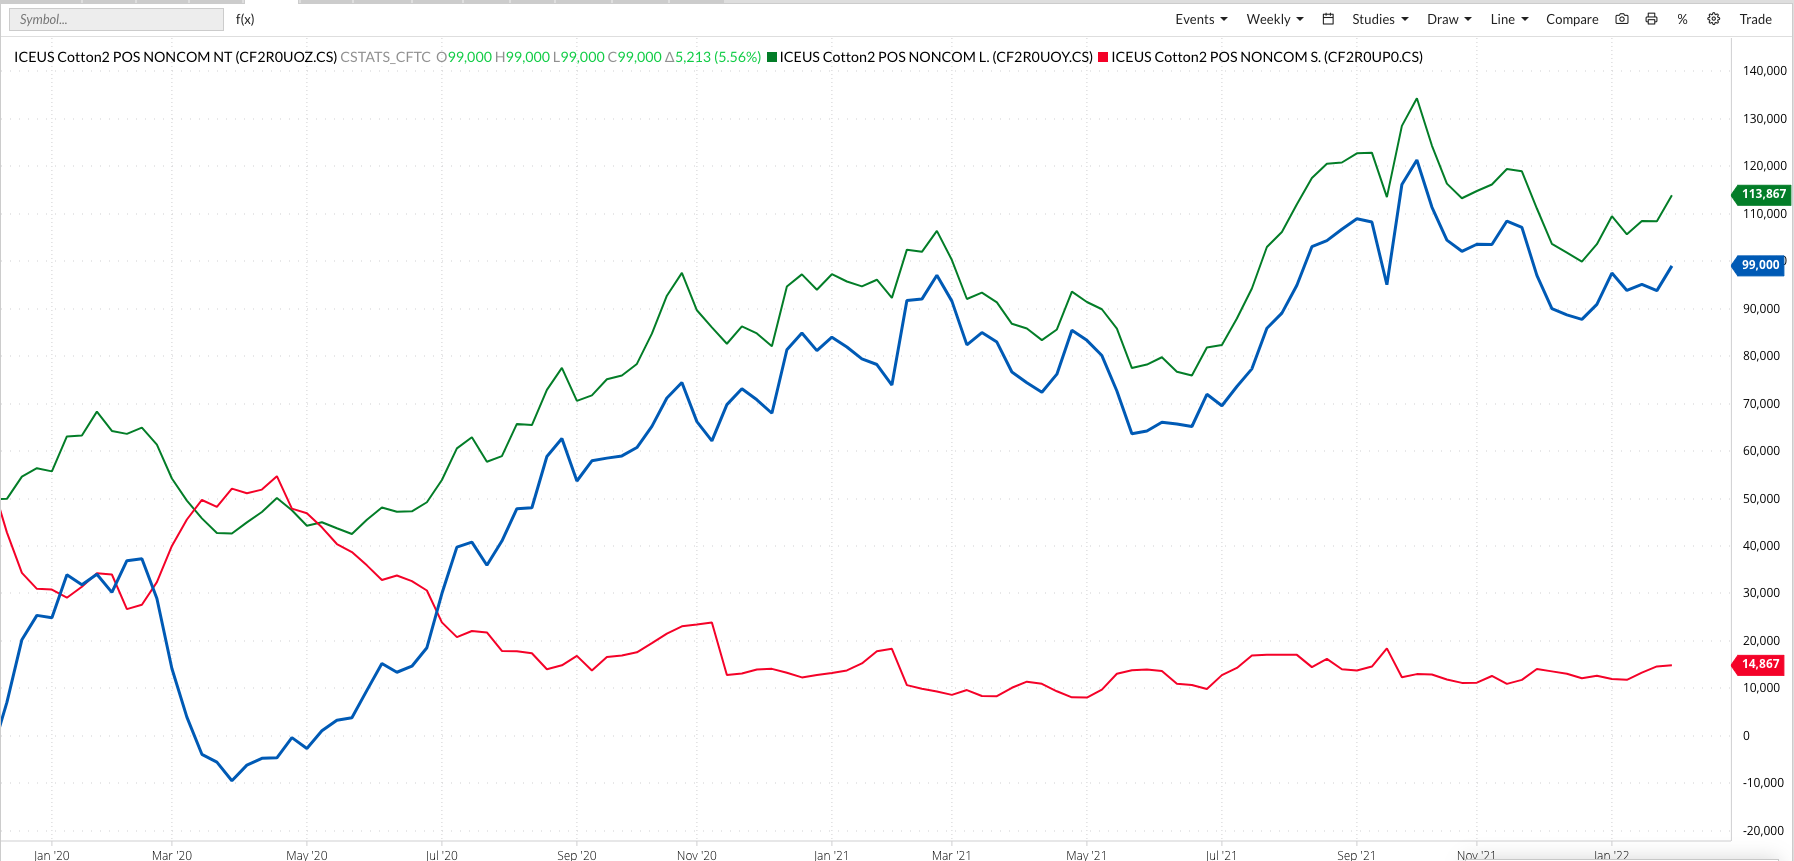Open the Weekly interval dropdown
Viewport: 1794px width, 861px height.
[x=1274, y=19]
